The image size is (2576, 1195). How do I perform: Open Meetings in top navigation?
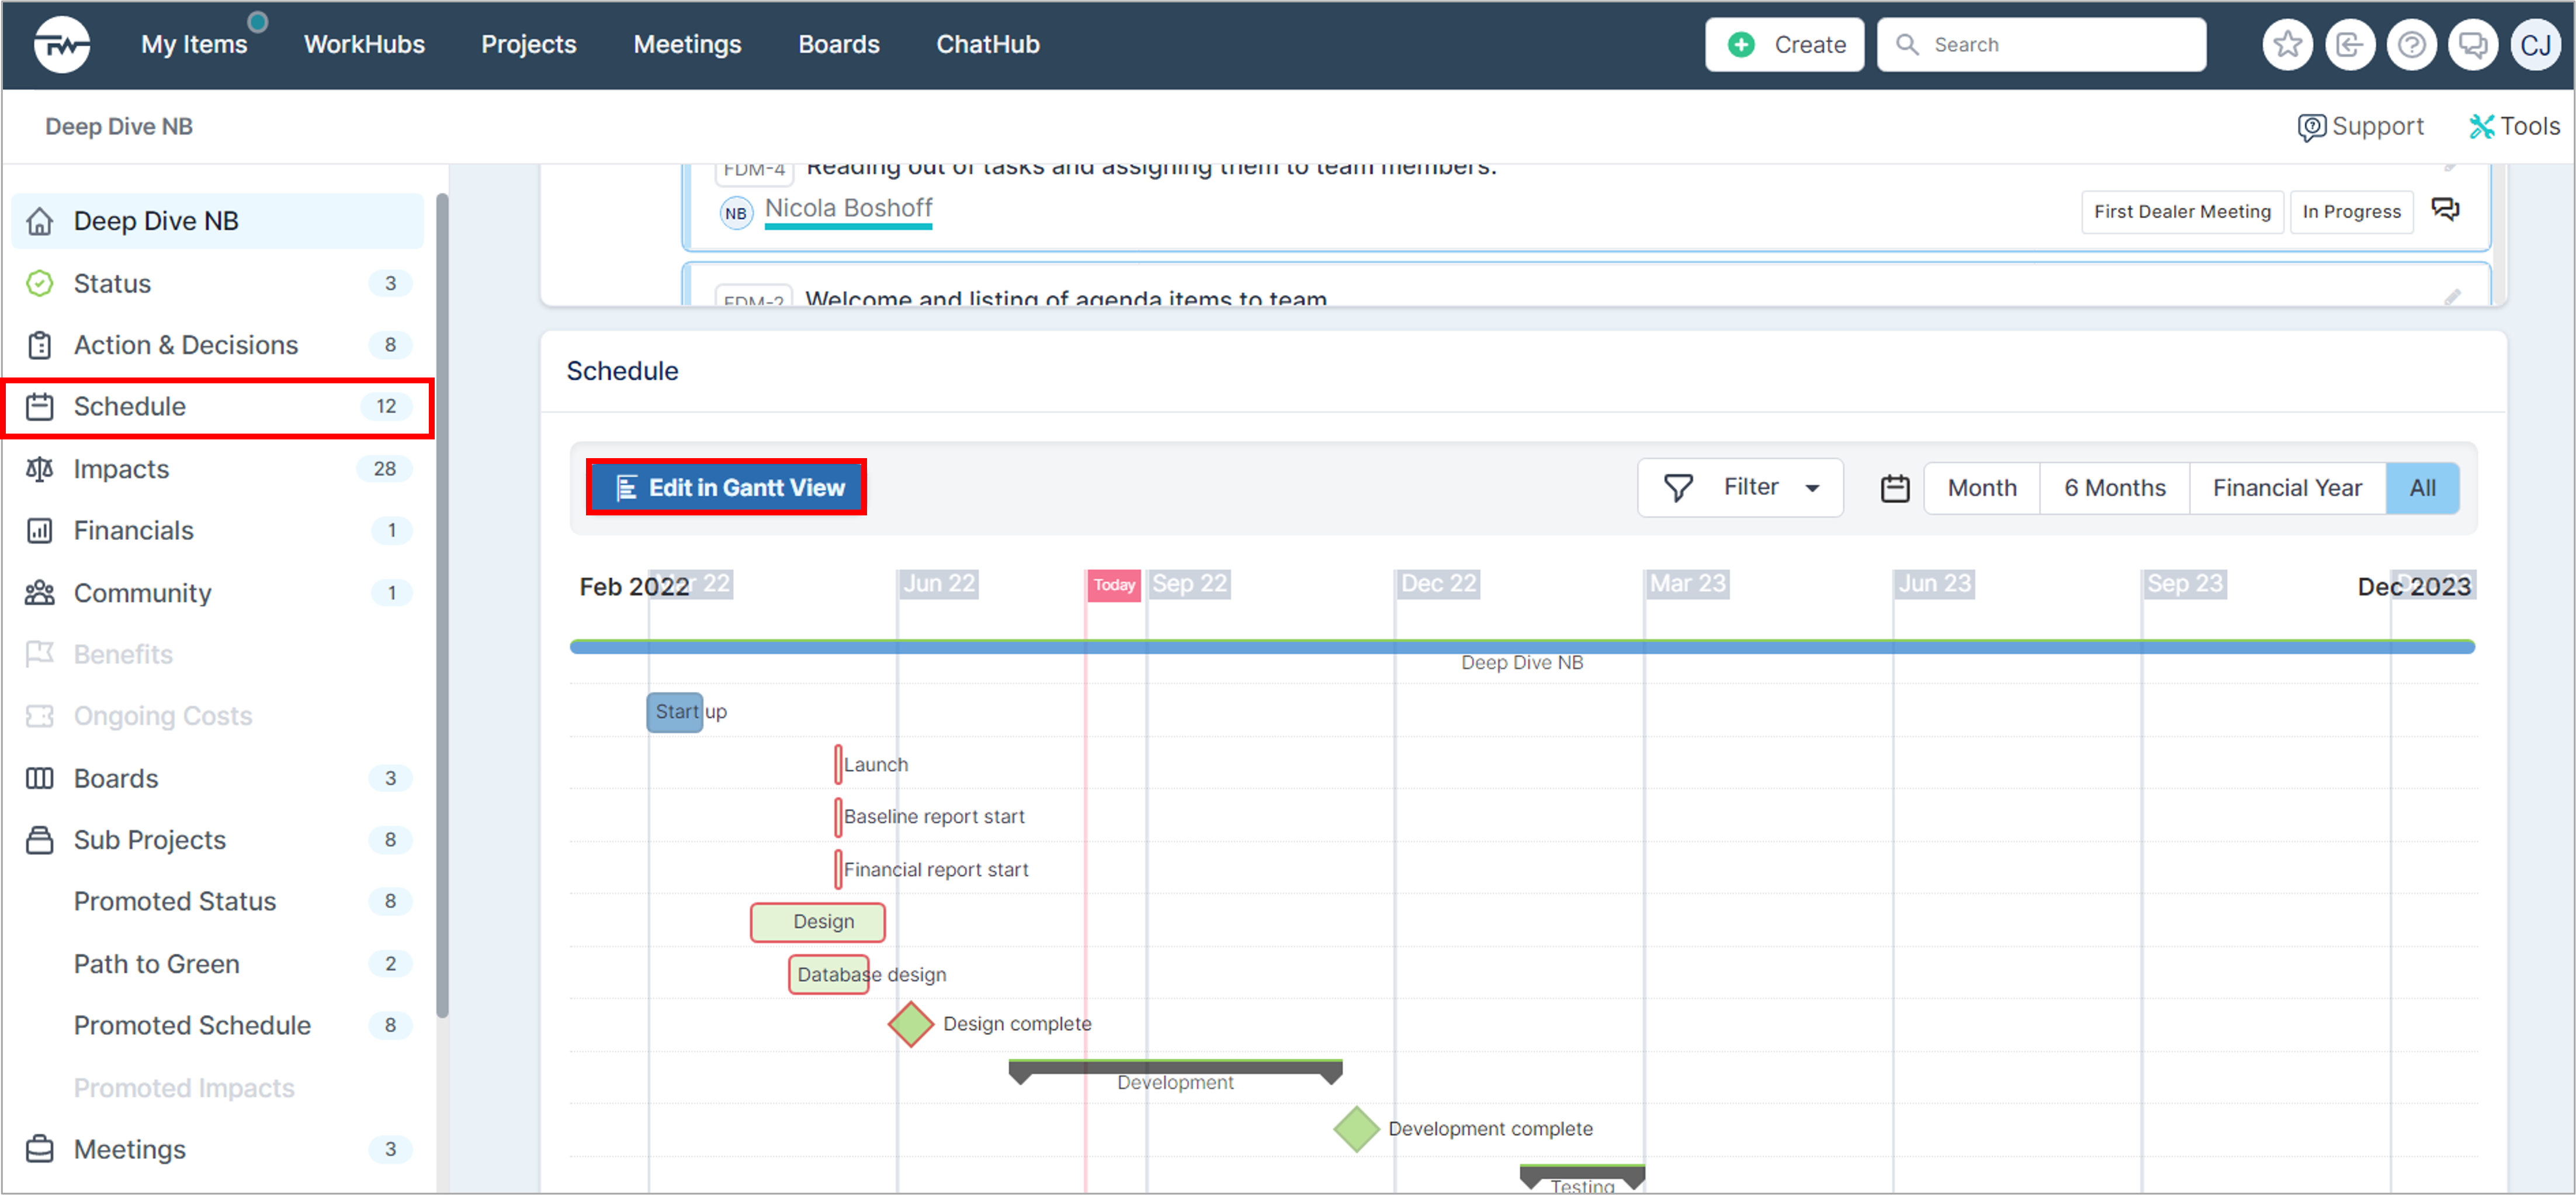[687, 45]
